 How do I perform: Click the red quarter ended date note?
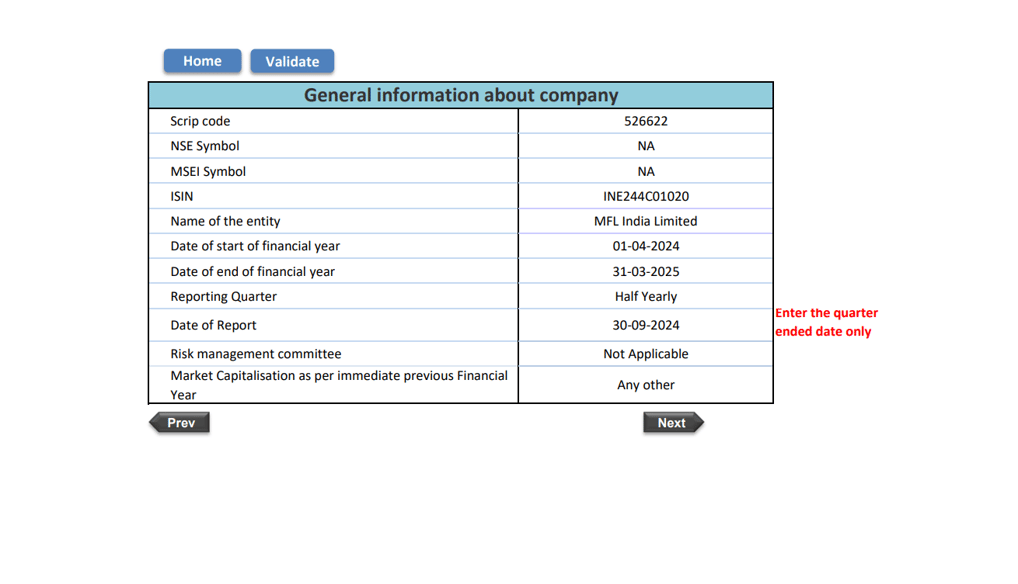pyautogui.click(x=826, y=322)
